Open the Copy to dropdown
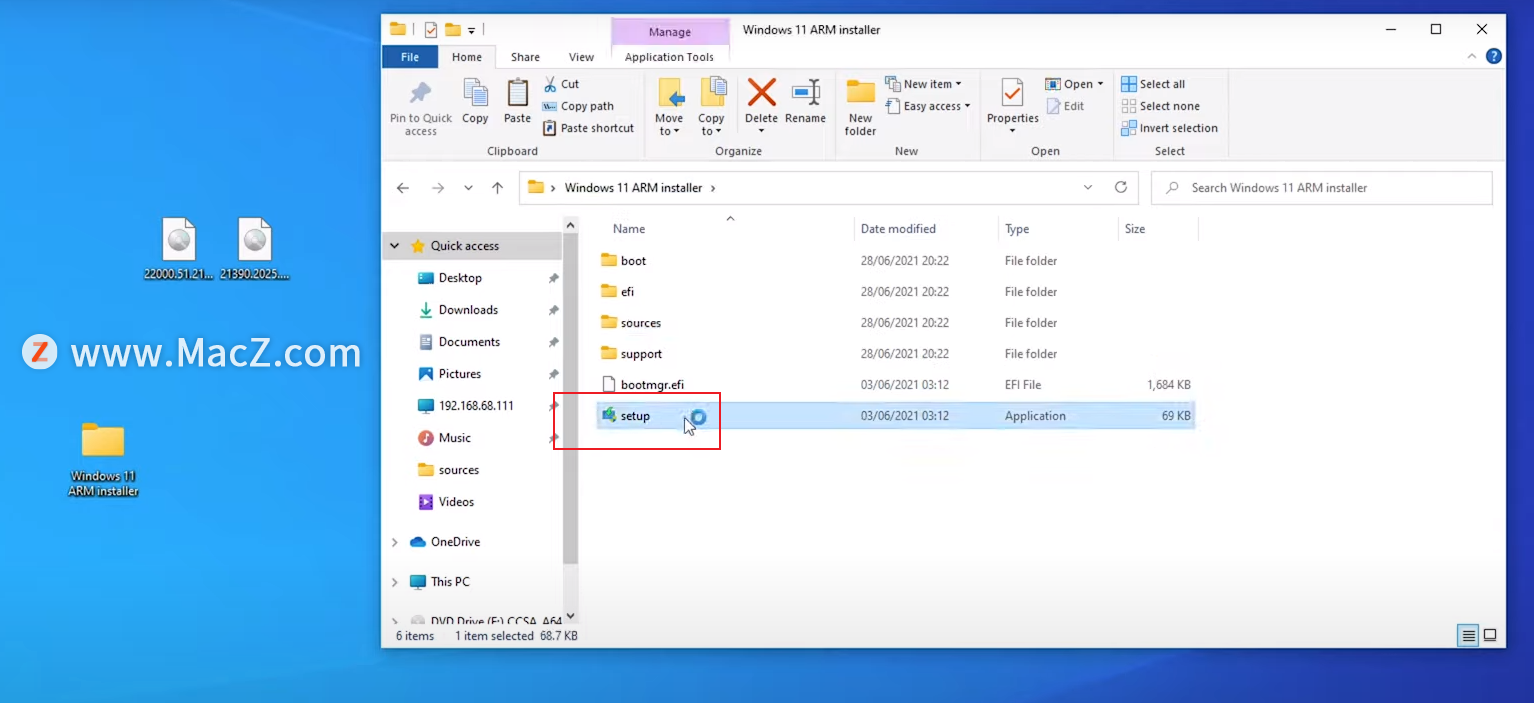 pos(712,107)
